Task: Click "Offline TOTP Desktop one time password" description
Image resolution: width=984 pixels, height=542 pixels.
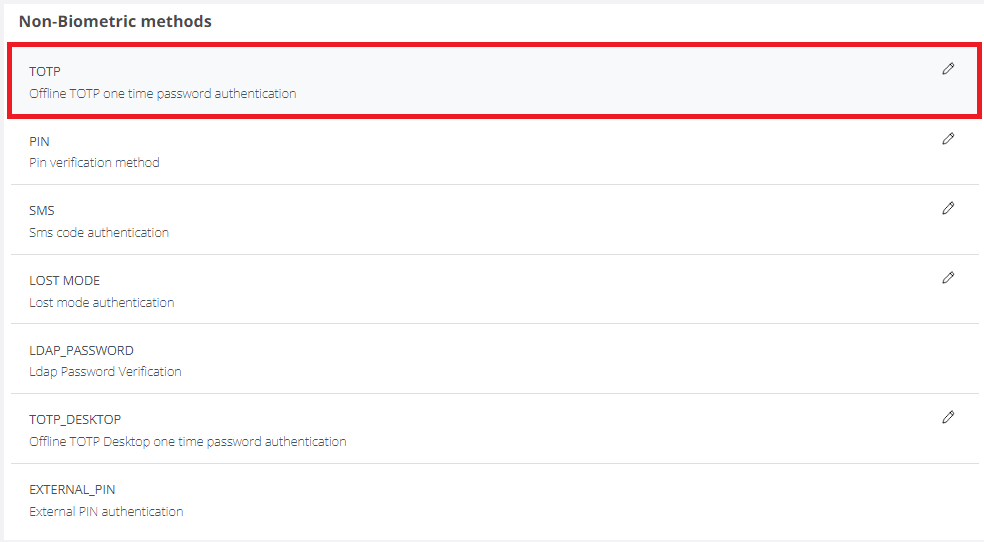Action: click(x=188, y=441)
